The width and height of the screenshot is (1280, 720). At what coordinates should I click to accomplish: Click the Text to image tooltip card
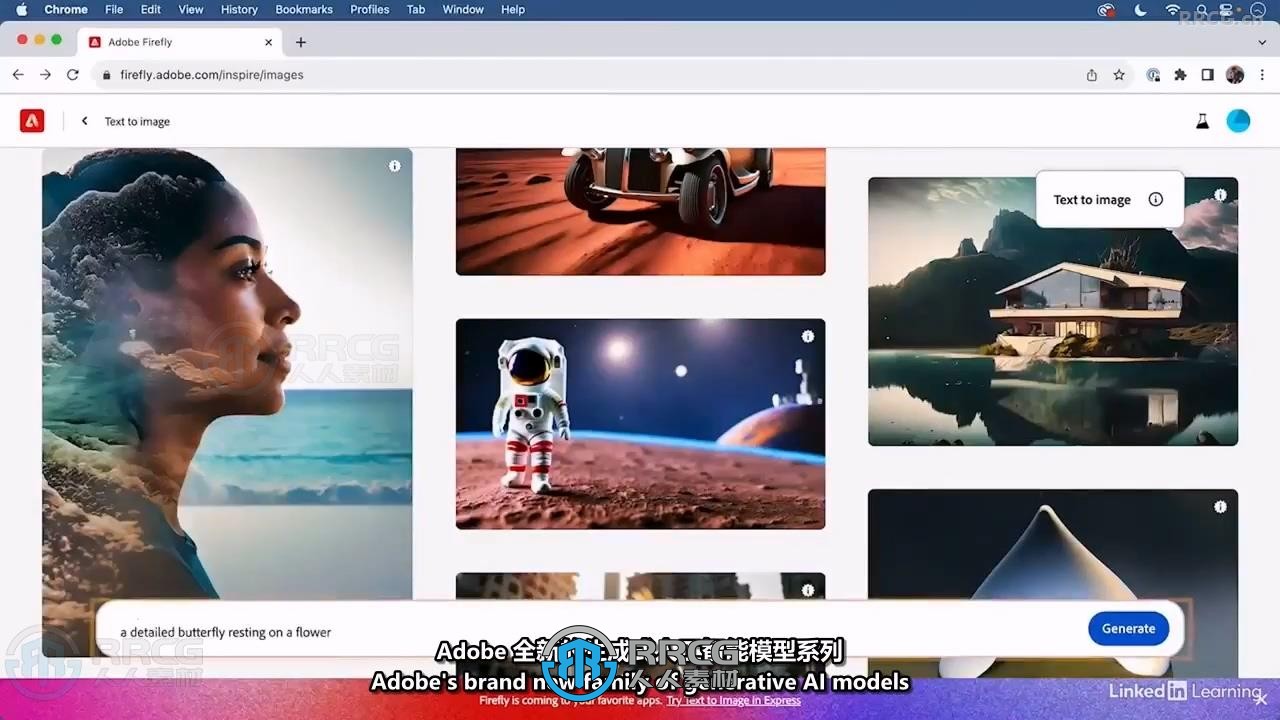pos(1110,199)
